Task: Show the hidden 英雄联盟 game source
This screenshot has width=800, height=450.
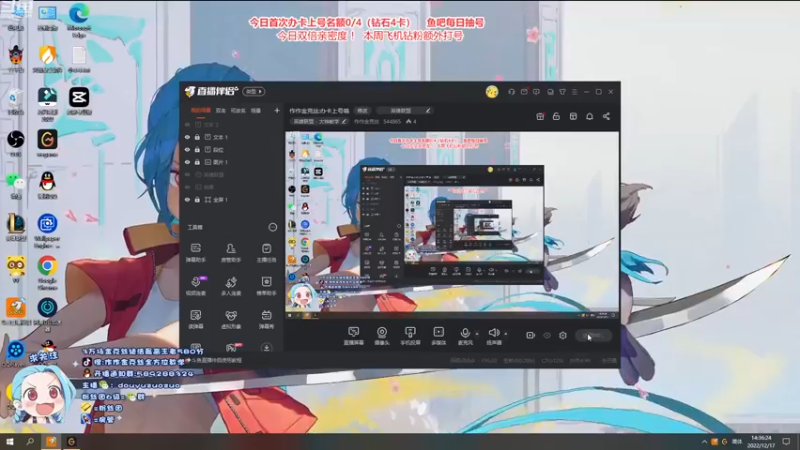Action: (187, 174)
